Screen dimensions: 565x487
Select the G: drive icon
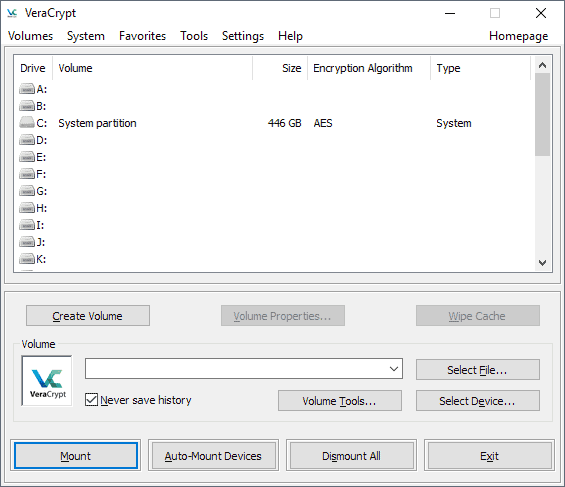(27, 191)
